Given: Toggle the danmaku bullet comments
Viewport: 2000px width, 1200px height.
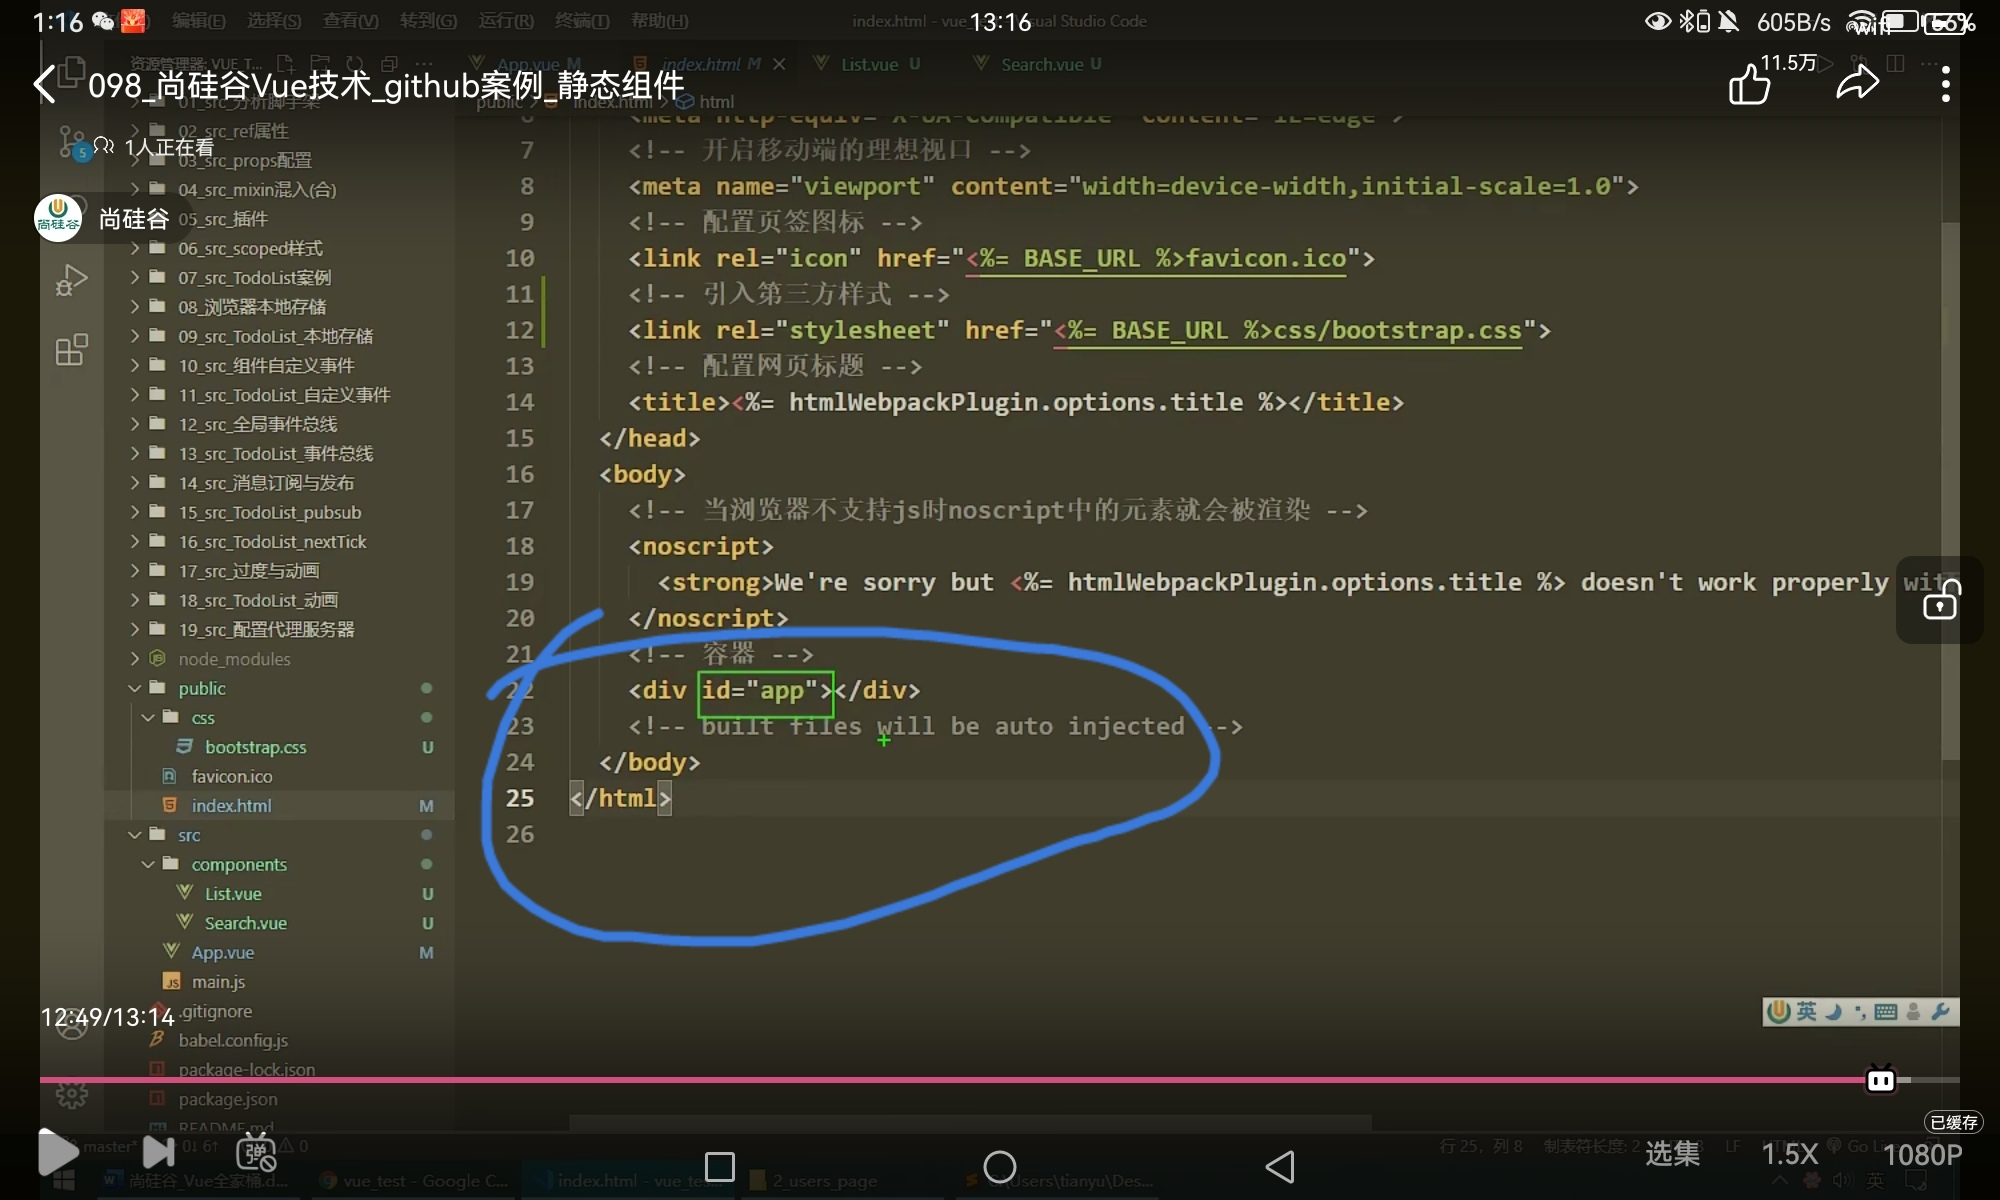Looking at the screenshot, I should tap(256, 1153).
